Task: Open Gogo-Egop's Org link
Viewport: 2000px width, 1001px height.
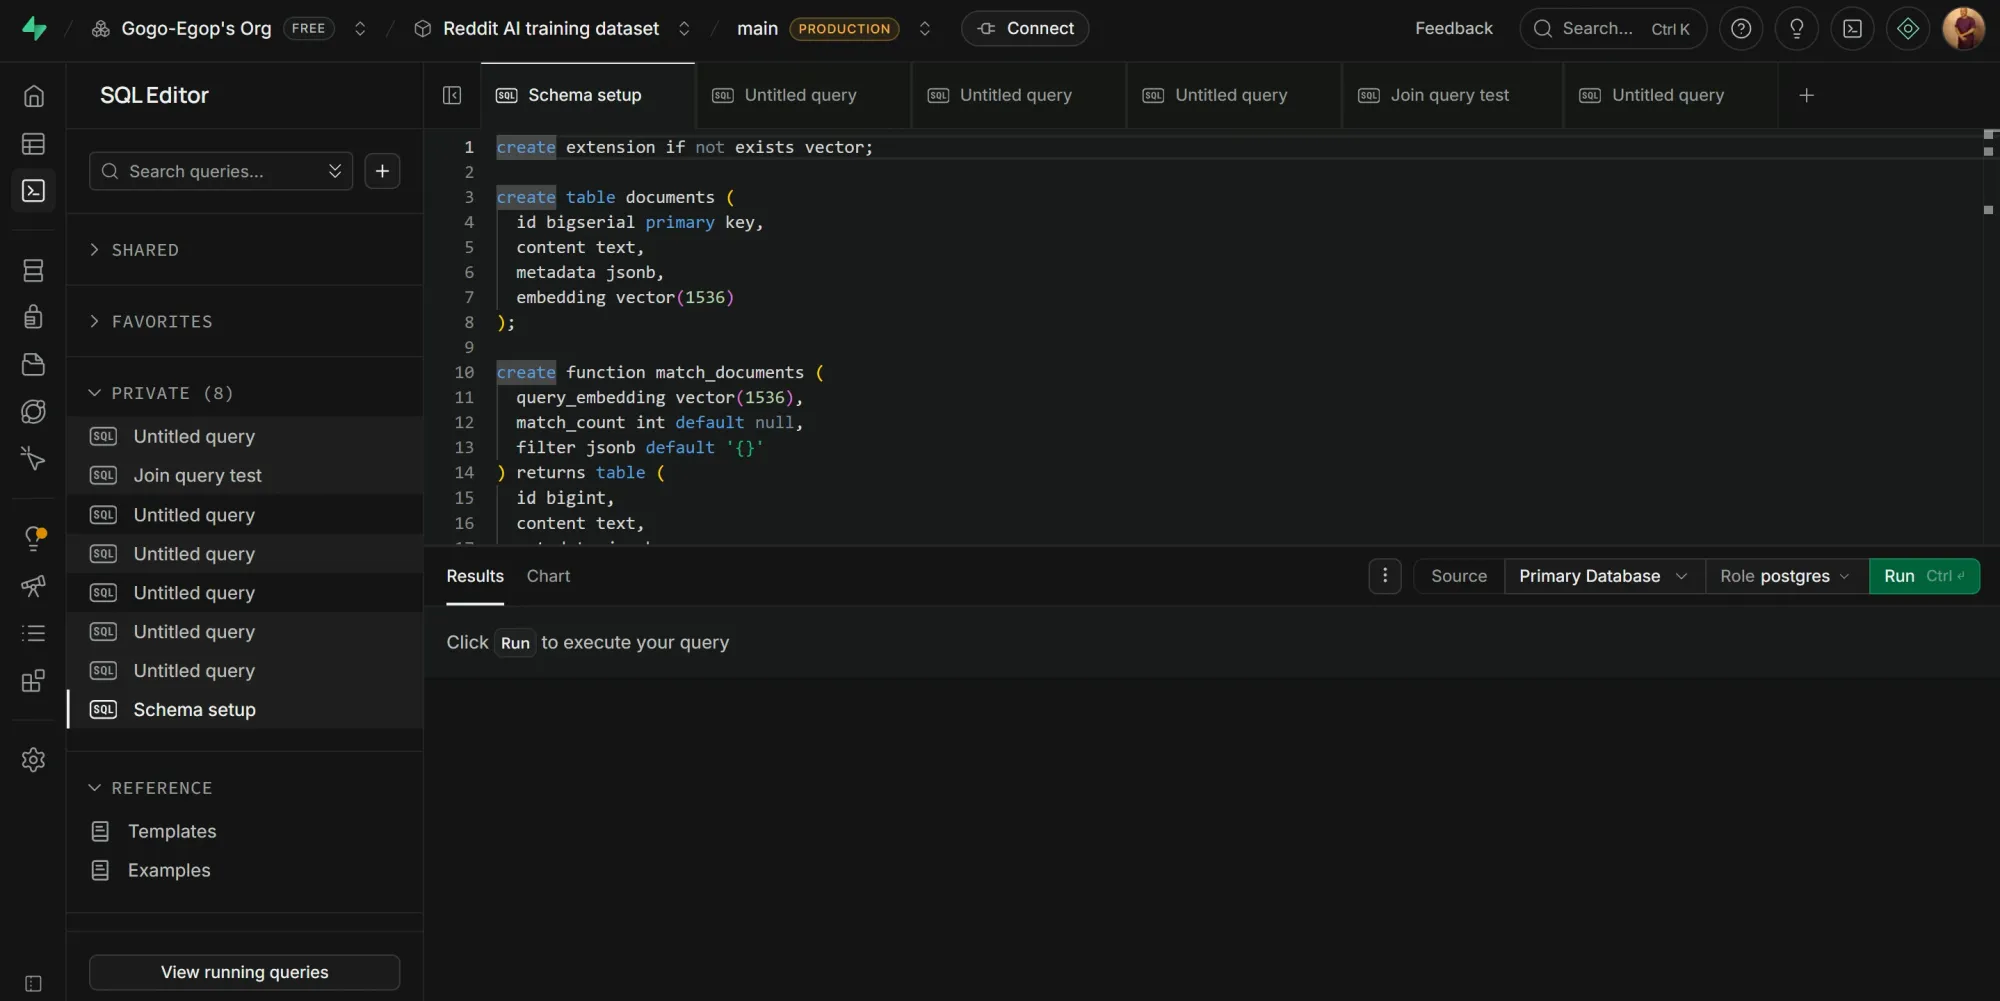Action: tap(196, 28)
